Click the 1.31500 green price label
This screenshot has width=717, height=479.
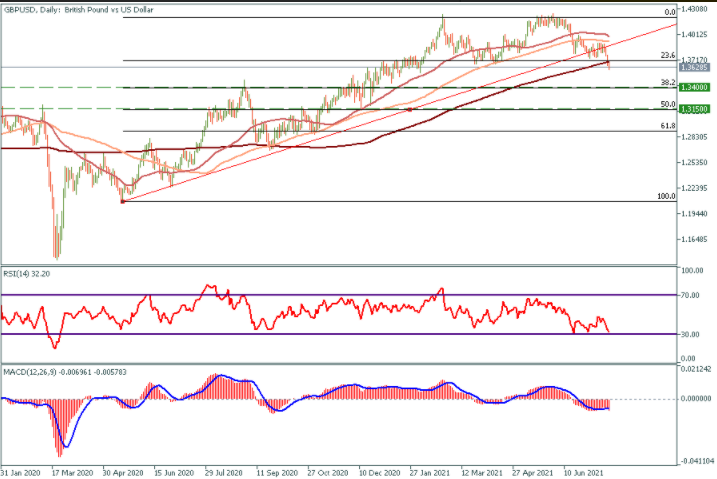tap(694, 109)
